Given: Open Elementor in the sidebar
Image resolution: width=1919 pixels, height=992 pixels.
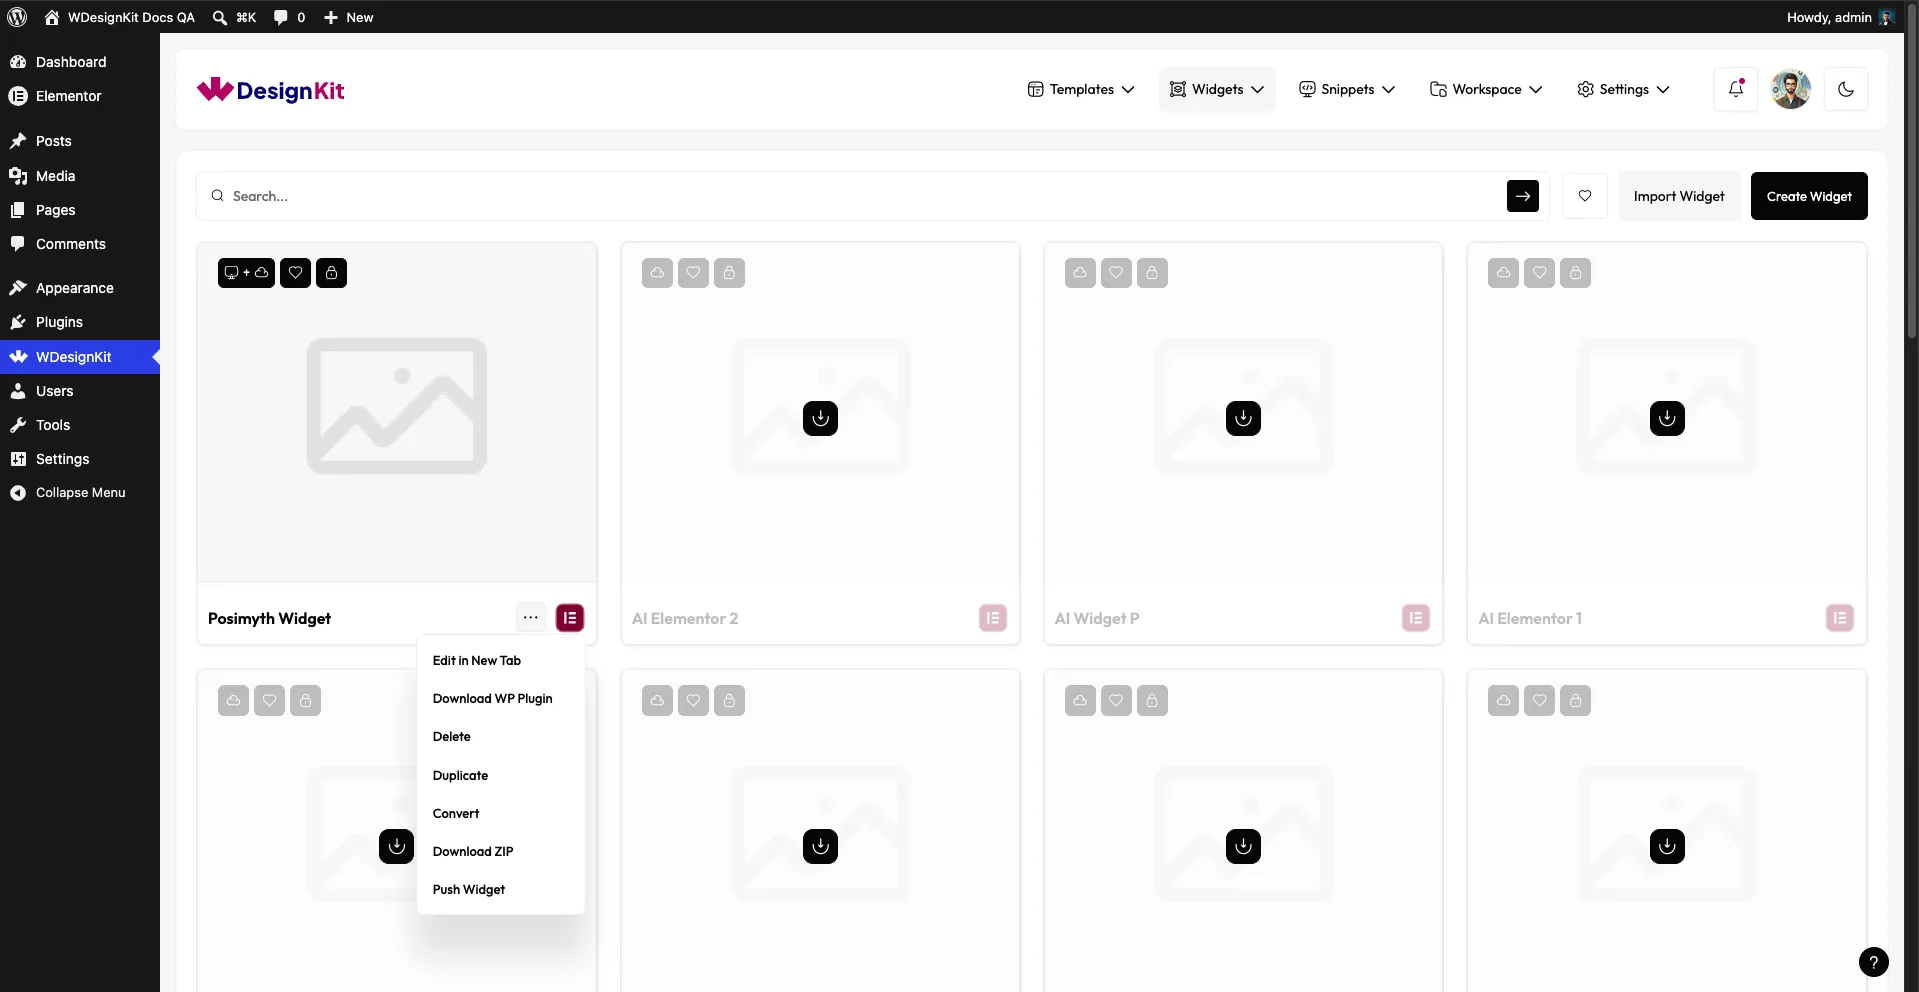Looking at the screenshot, I should [80, 96].
